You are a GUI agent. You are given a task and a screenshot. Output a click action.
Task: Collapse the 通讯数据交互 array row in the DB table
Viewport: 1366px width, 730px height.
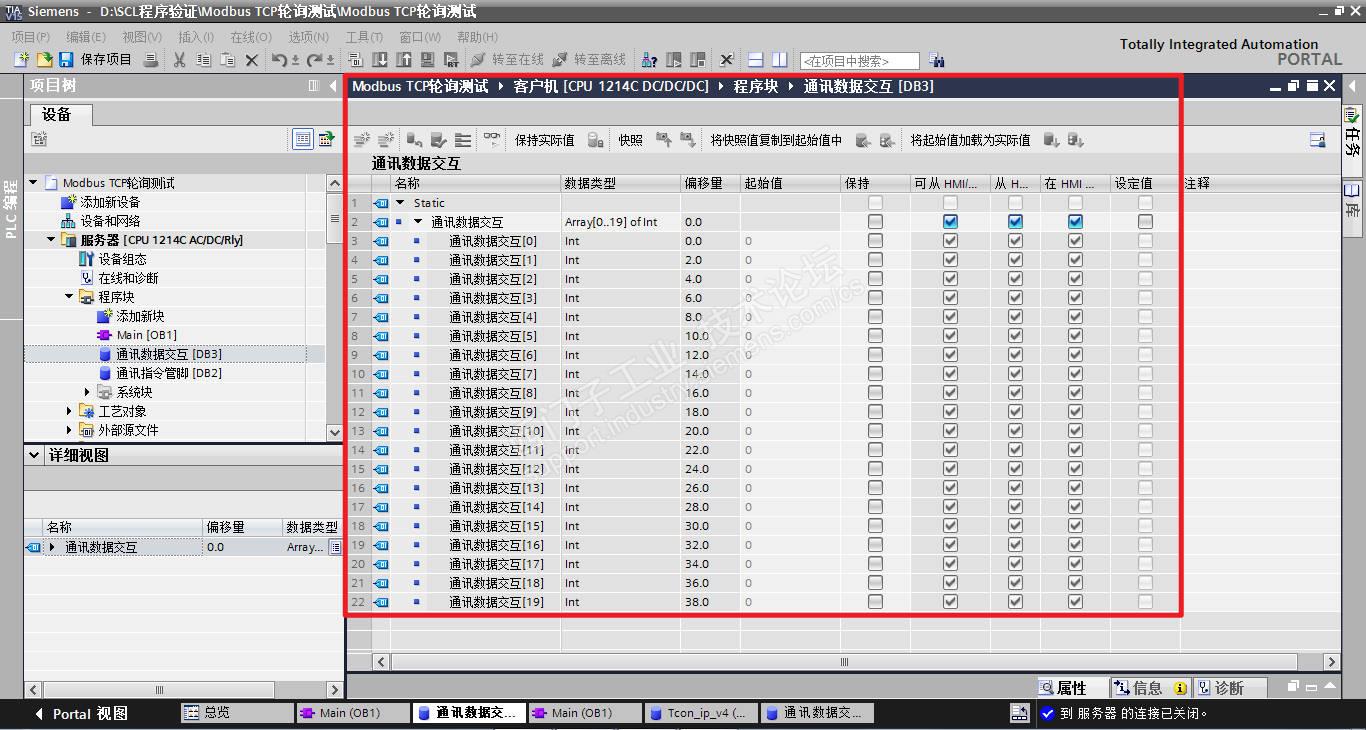point(418,222)
